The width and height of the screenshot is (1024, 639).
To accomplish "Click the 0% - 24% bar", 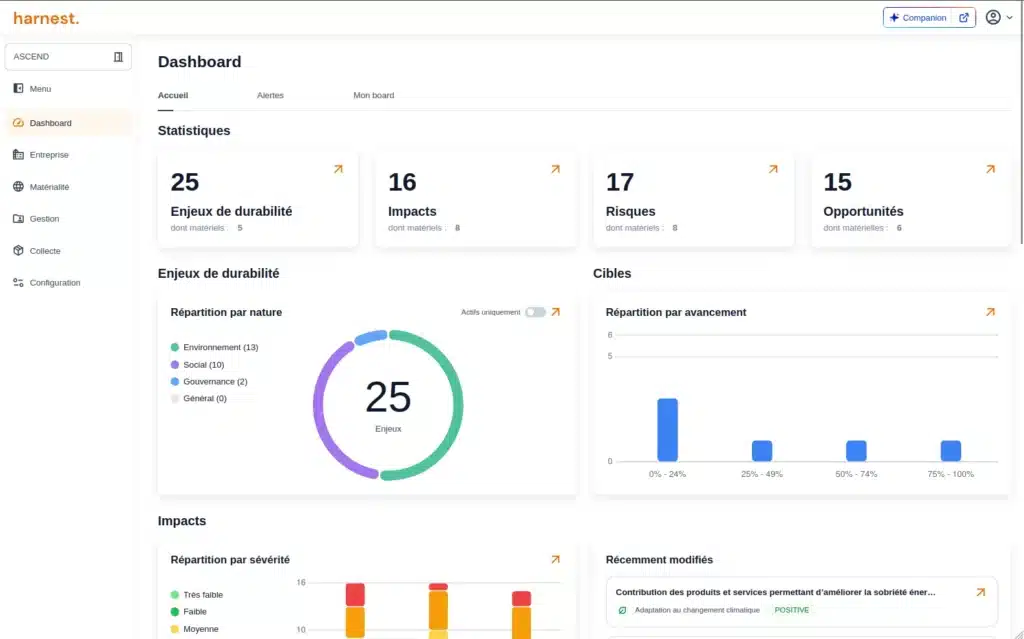I will coord(667,430).
